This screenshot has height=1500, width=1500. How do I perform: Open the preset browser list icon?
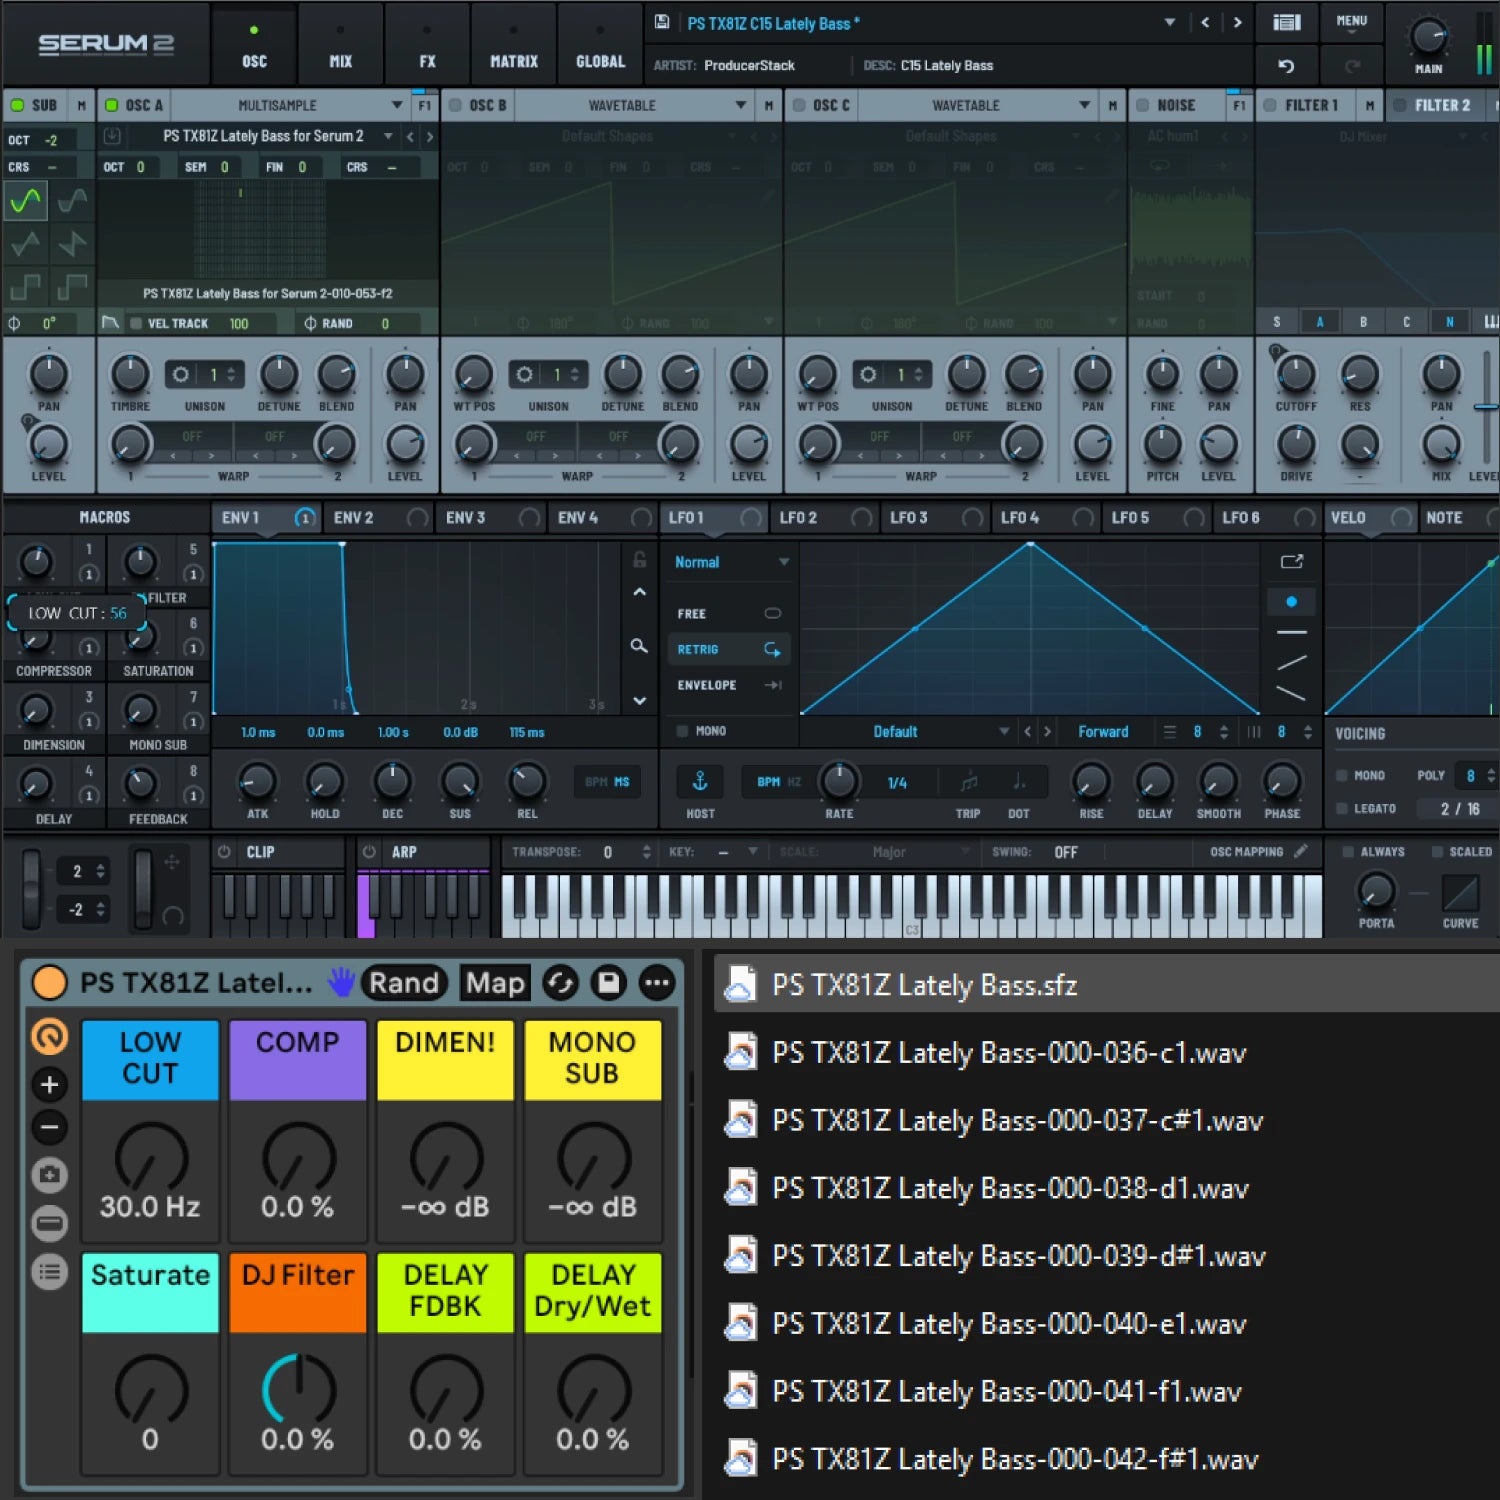pos(1286,22)
